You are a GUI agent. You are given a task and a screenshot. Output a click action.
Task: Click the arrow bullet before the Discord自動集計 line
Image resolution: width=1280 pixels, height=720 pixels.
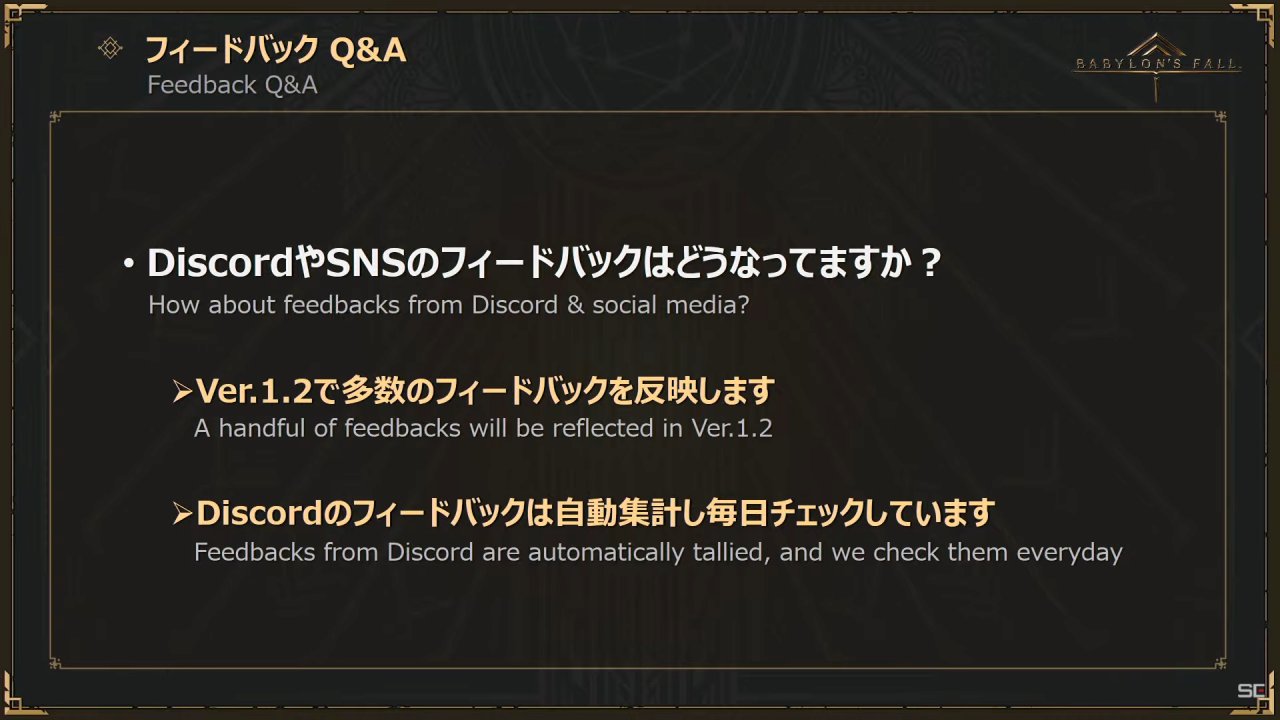point(181,515)
